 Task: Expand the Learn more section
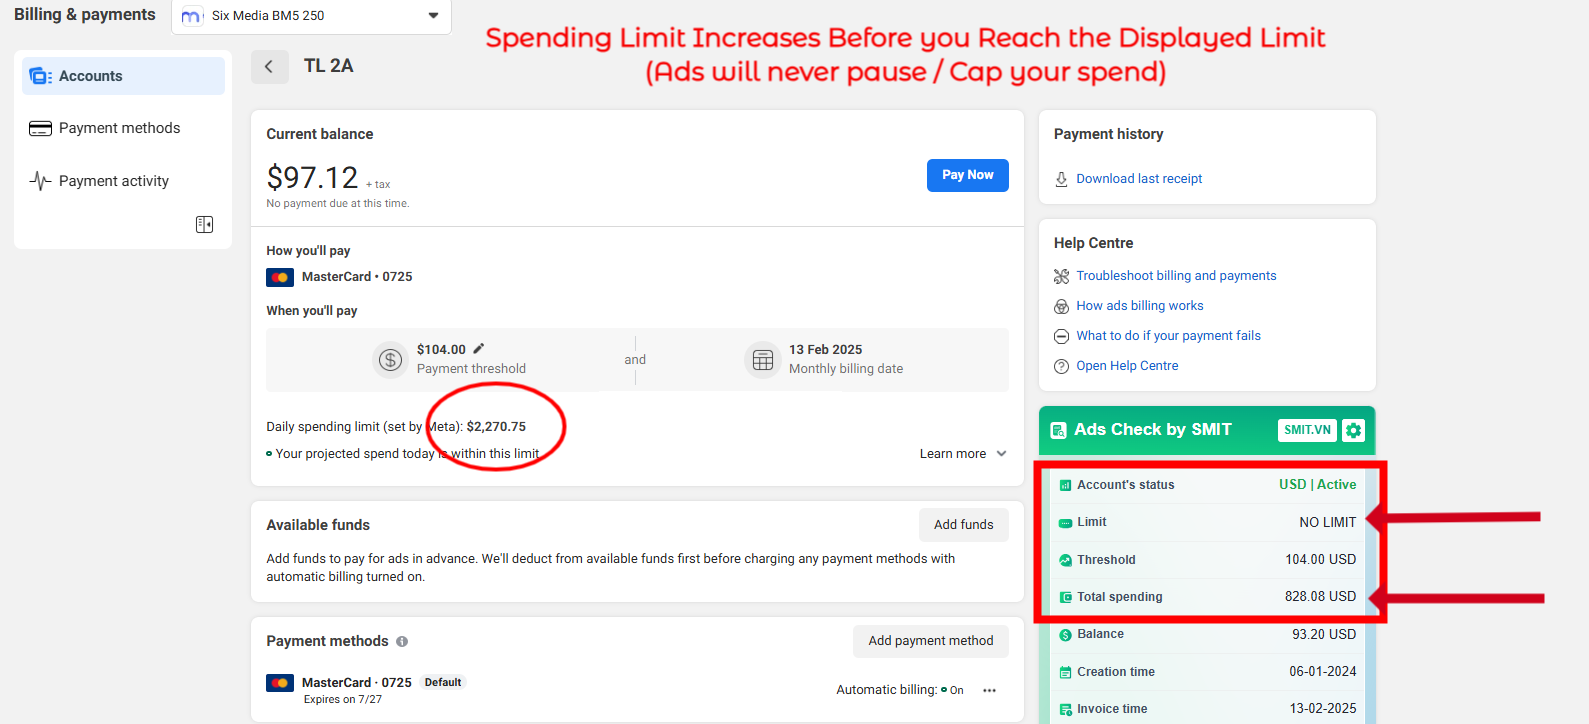pos(963,454)
